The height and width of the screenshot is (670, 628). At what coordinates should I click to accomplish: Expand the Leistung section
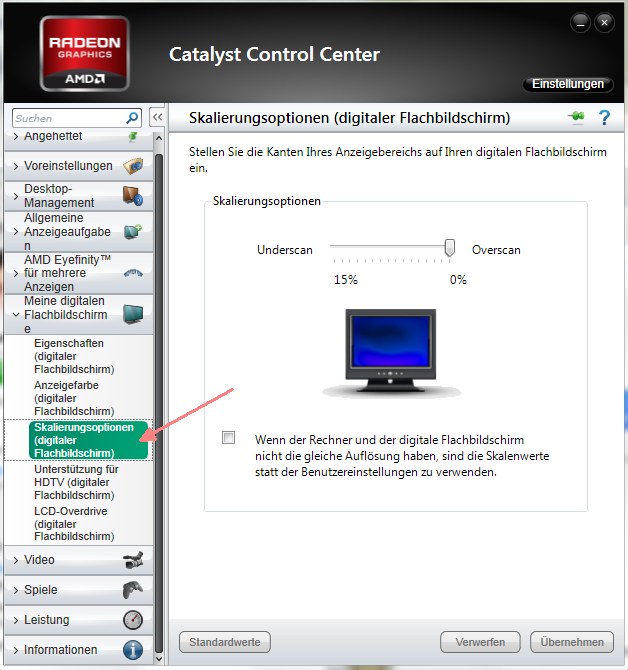coord(16,620)
